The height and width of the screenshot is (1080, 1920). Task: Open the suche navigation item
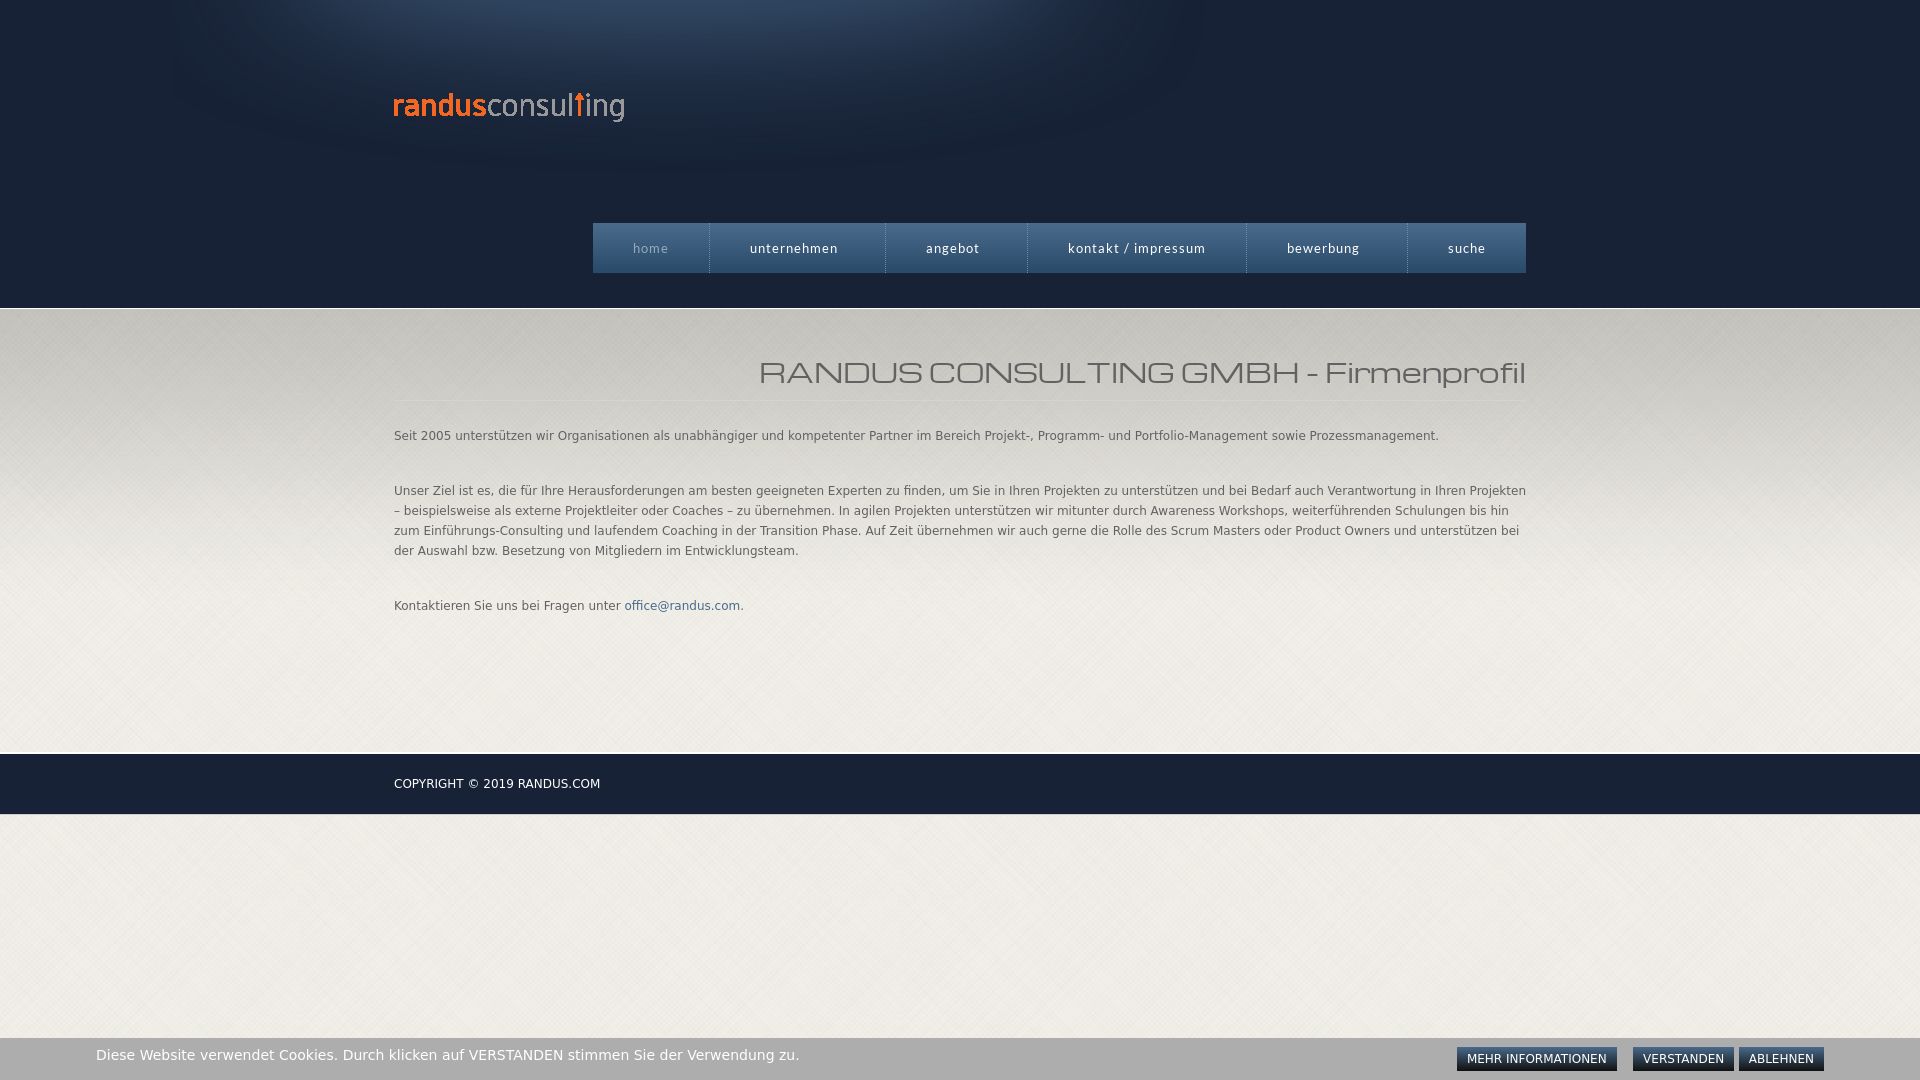[x=1467, y=248]
